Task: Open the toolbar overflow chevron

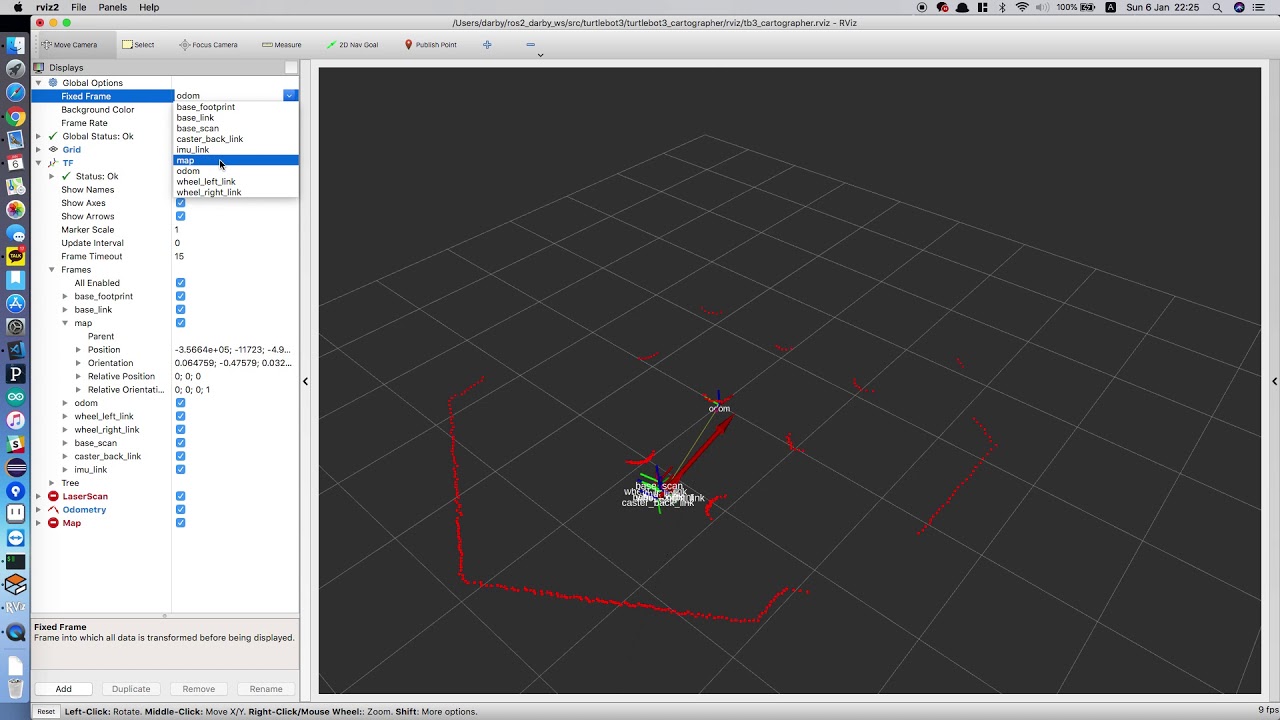Action: click(x=540, y=55)
